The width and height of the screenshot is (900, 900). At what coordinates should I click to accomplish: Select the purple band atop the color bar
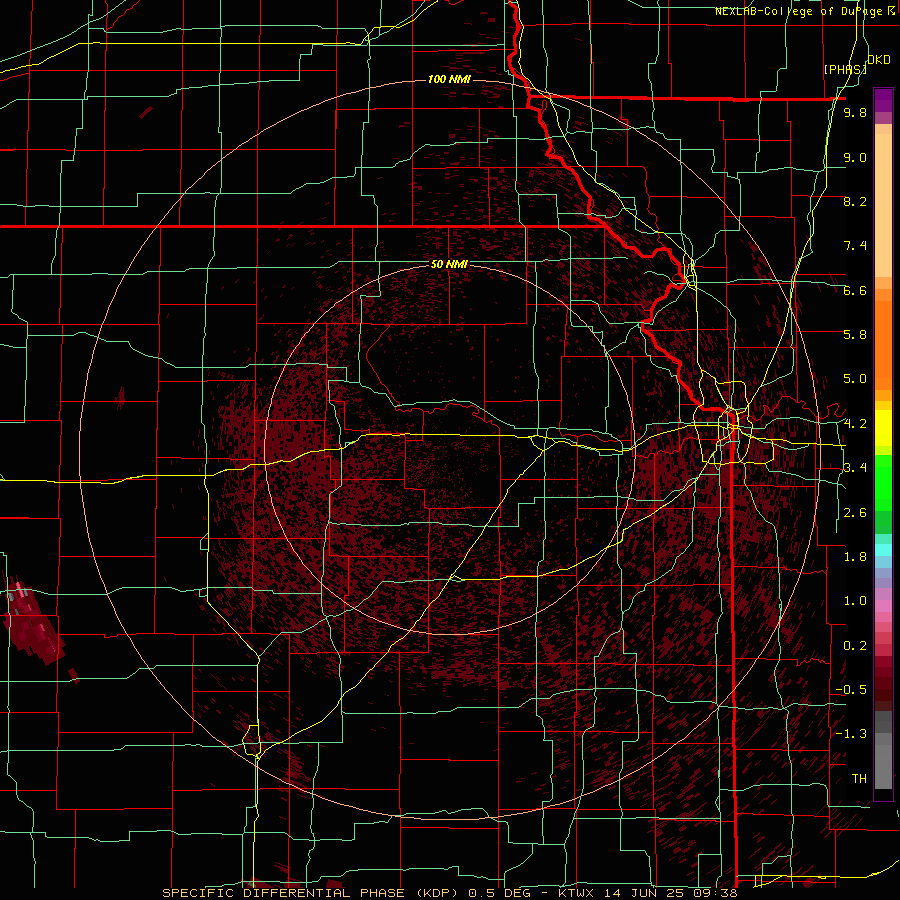coord(883,100)
